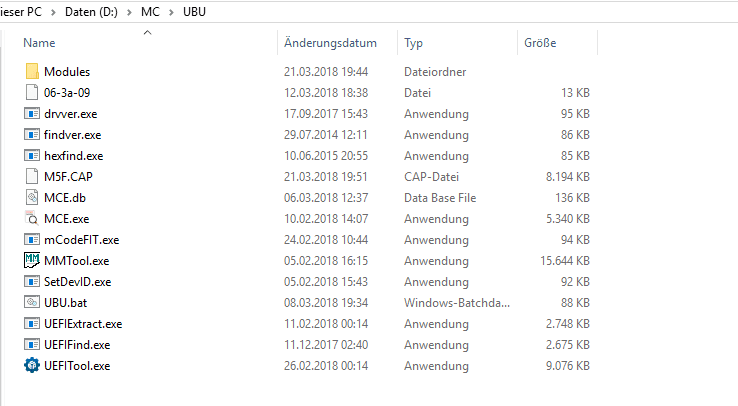Screen dimensions: 738x406
Task: Select the MCE.exe magnifier icon
Action: pyautogui.click(x=32, y=219)
